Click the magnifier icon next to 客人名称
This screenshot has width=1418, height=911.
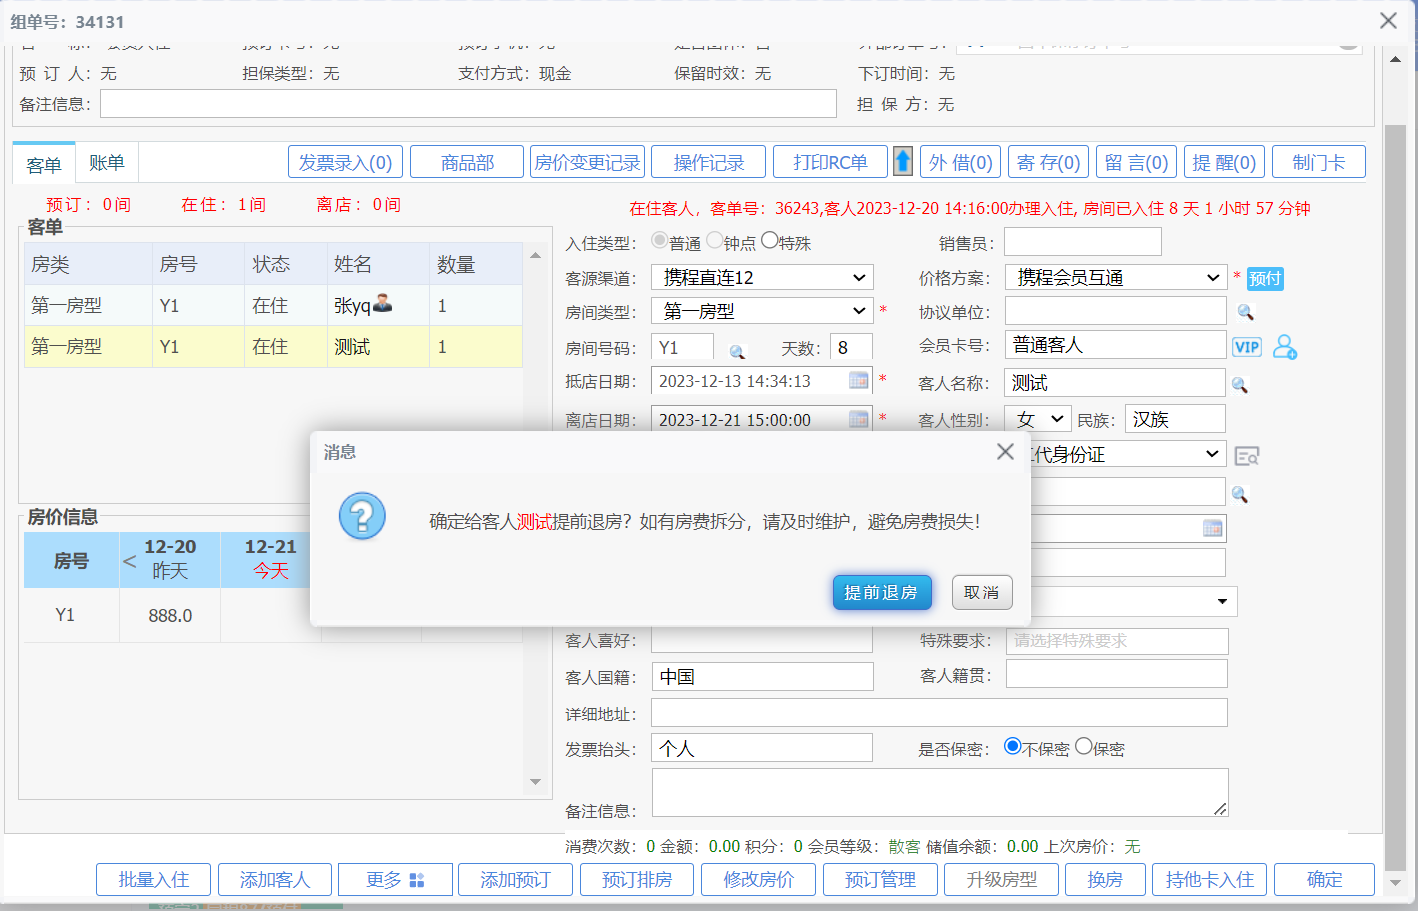[x=1240, y=385]
